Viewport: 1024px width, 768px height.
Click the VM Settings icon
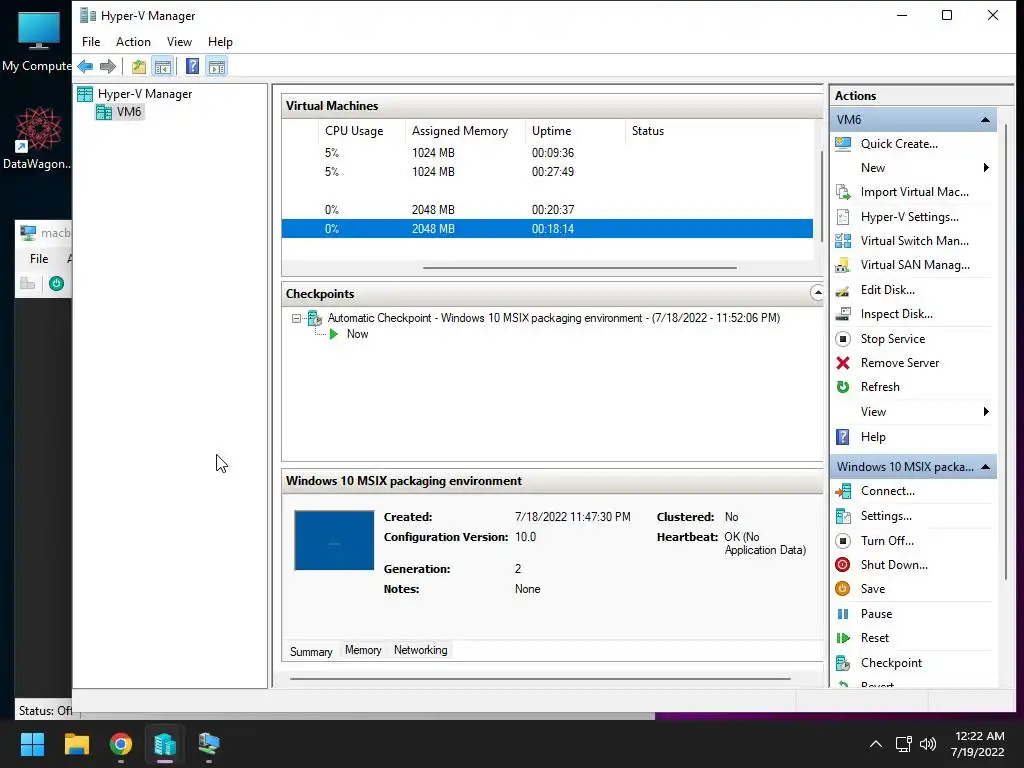[843, 516]
